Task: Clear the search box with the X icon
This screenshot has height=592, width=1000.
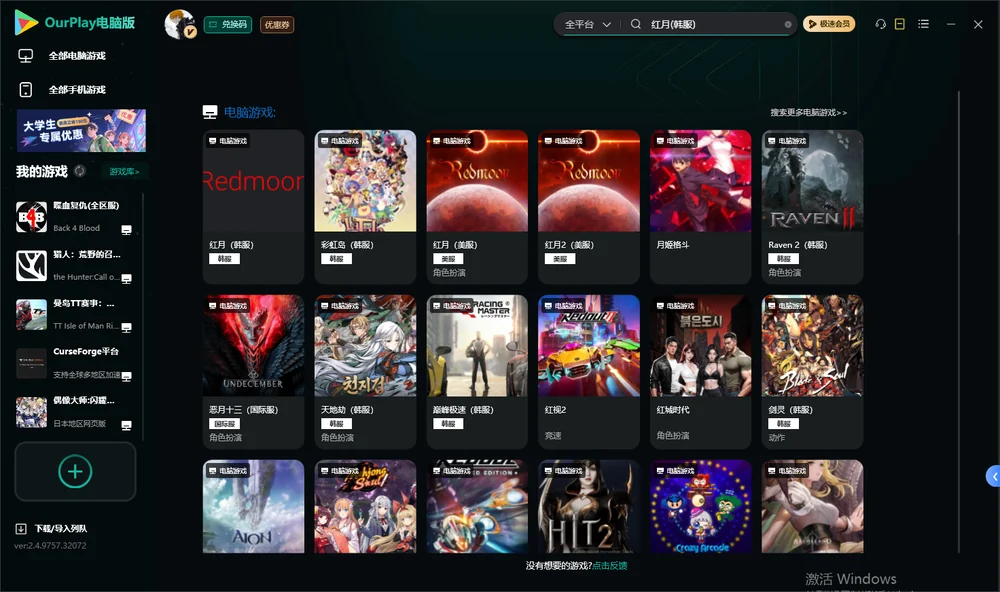Action: point(788,24)
